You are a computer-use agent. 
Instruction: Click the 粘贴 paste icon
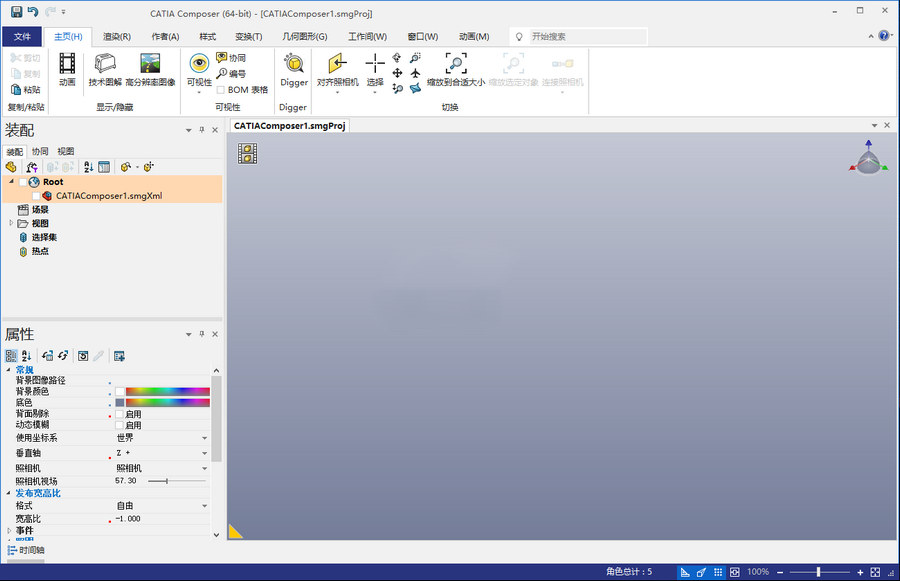[x=16, y=90]
